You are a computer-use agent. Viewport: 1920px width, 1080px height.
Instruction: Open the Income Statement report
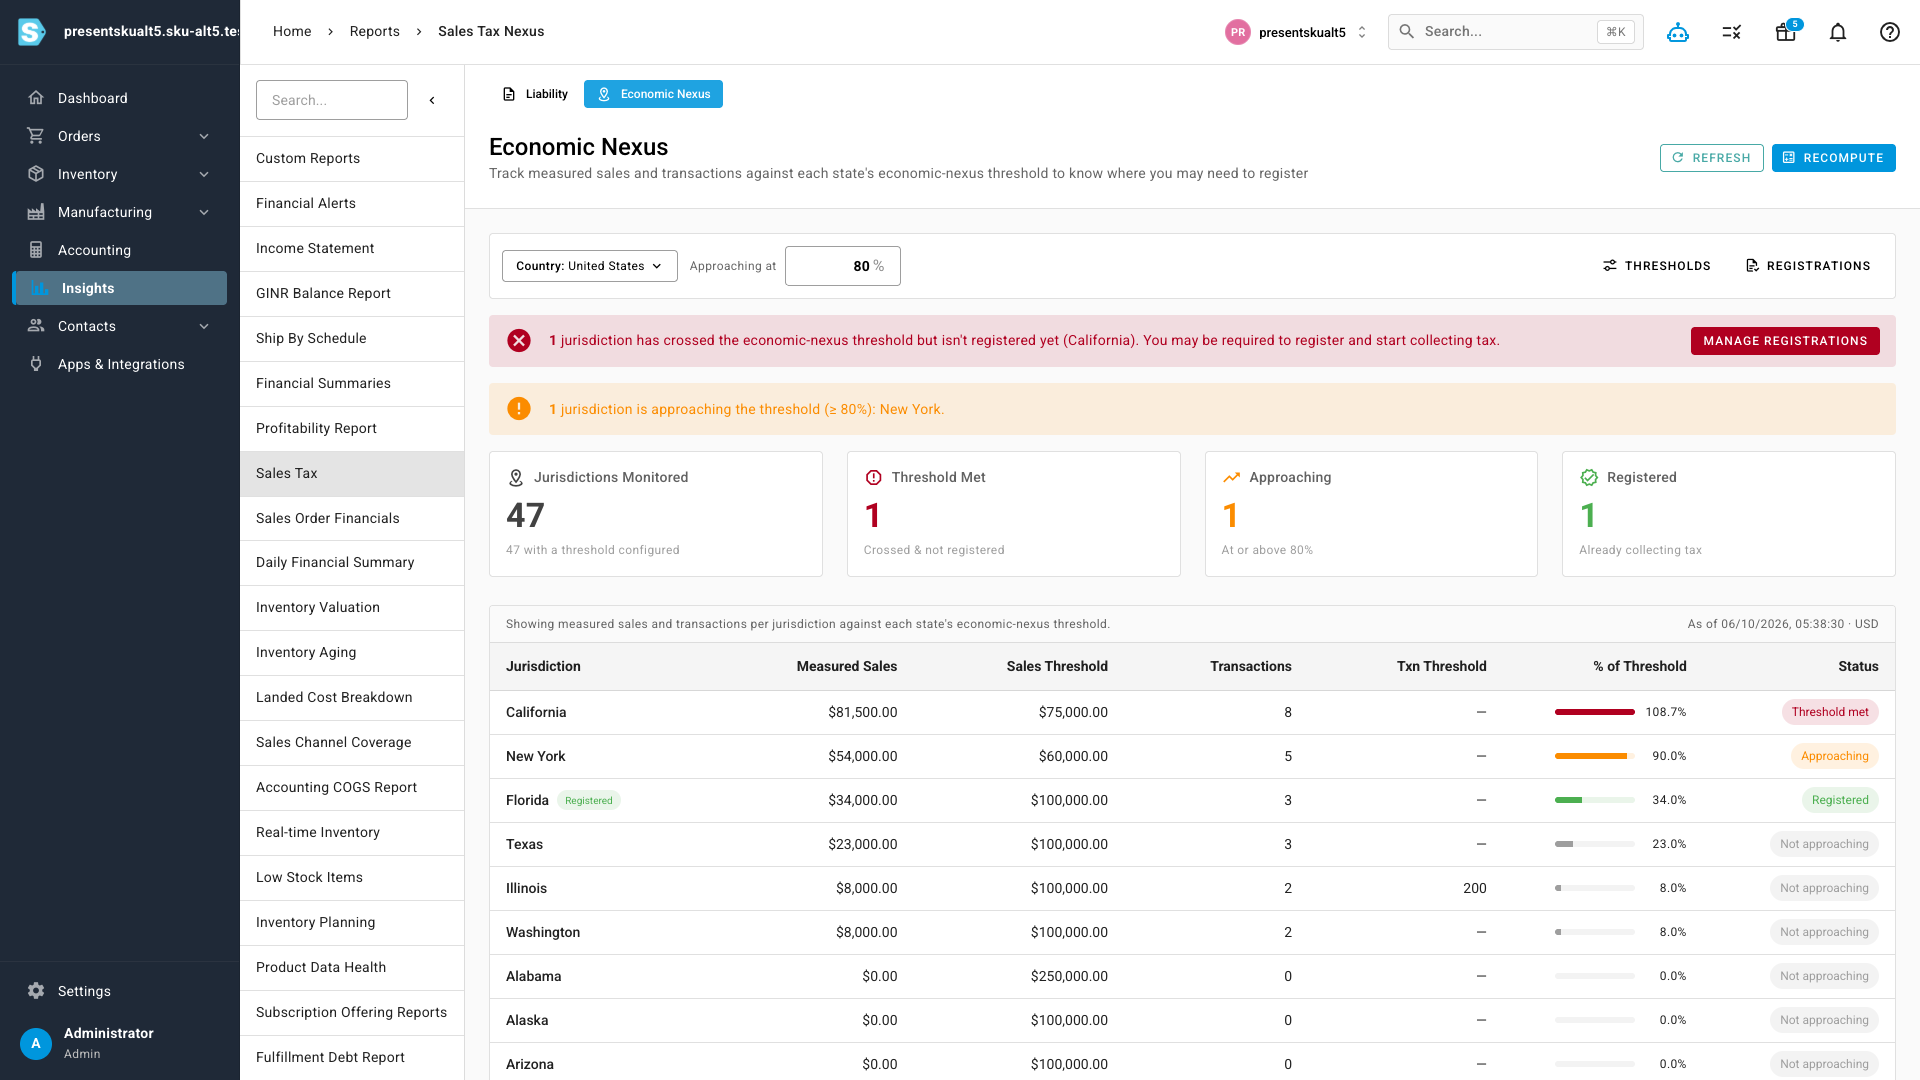(352, 248)
